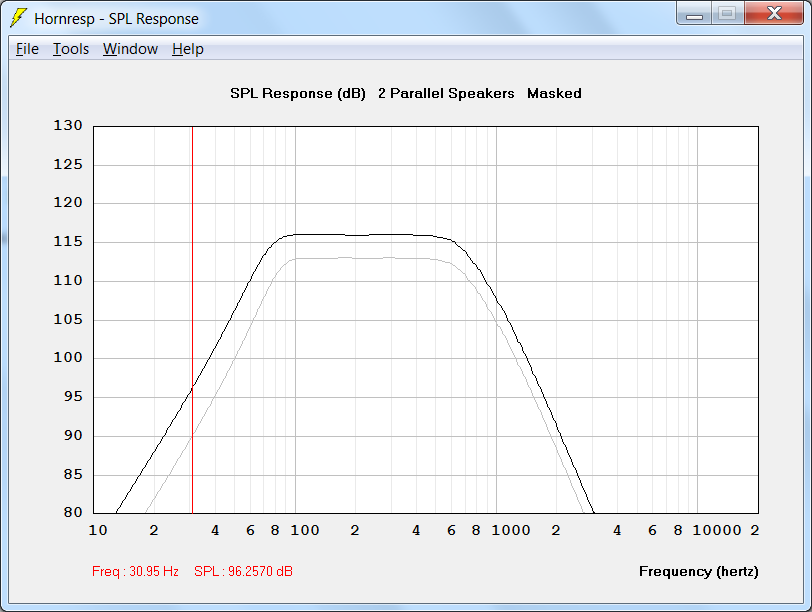Click the 10000 label on frequency axis
Image resolution: width=812 pixels, height=612 pixels.
point(717,531)
